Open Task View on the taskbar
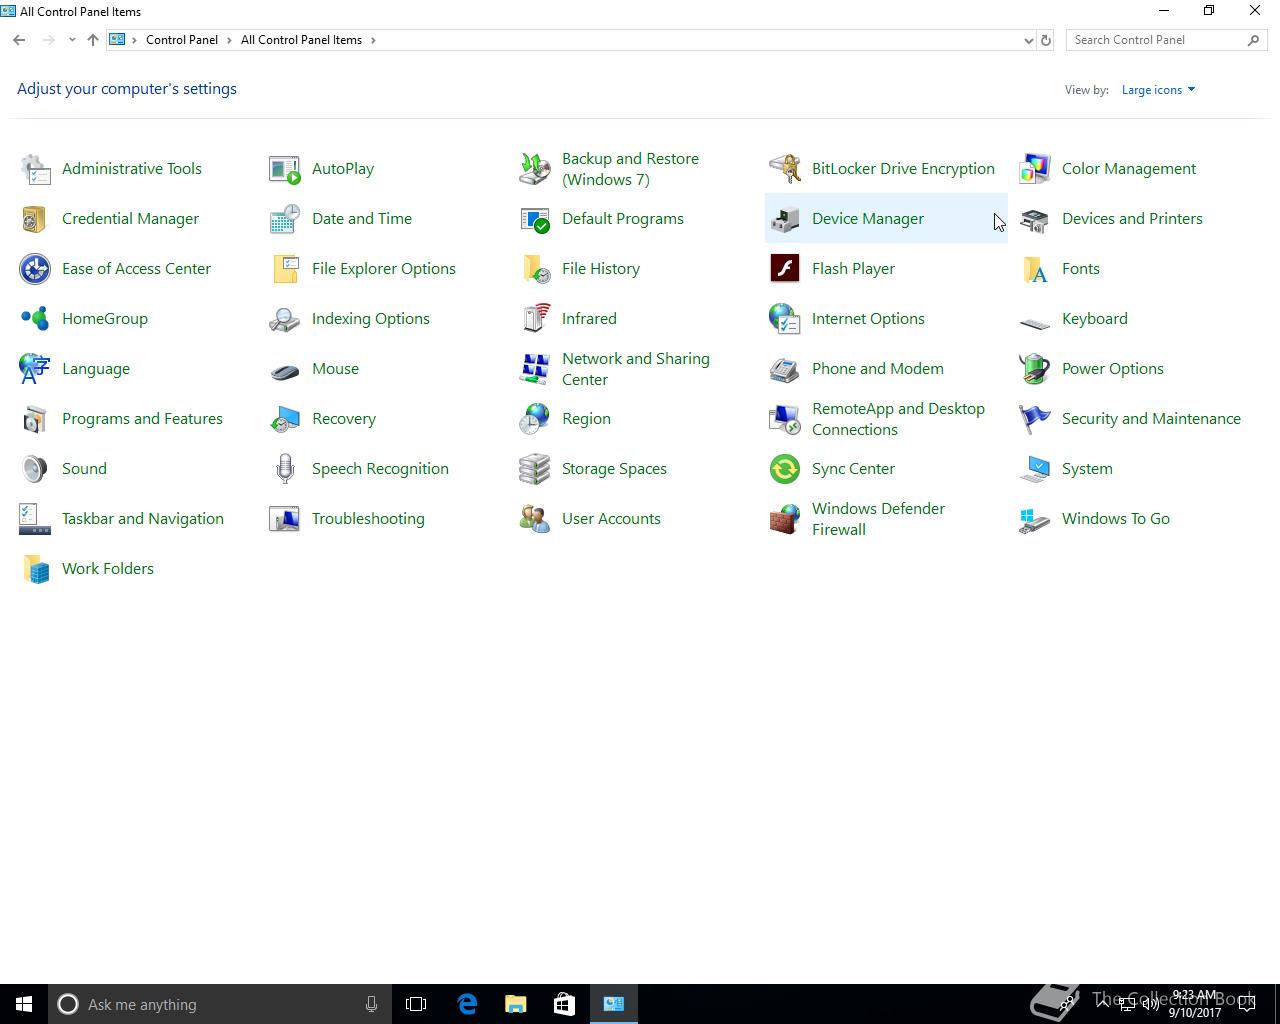The height and width of the screenshot is (1024, 1280). coord(416,1004)
